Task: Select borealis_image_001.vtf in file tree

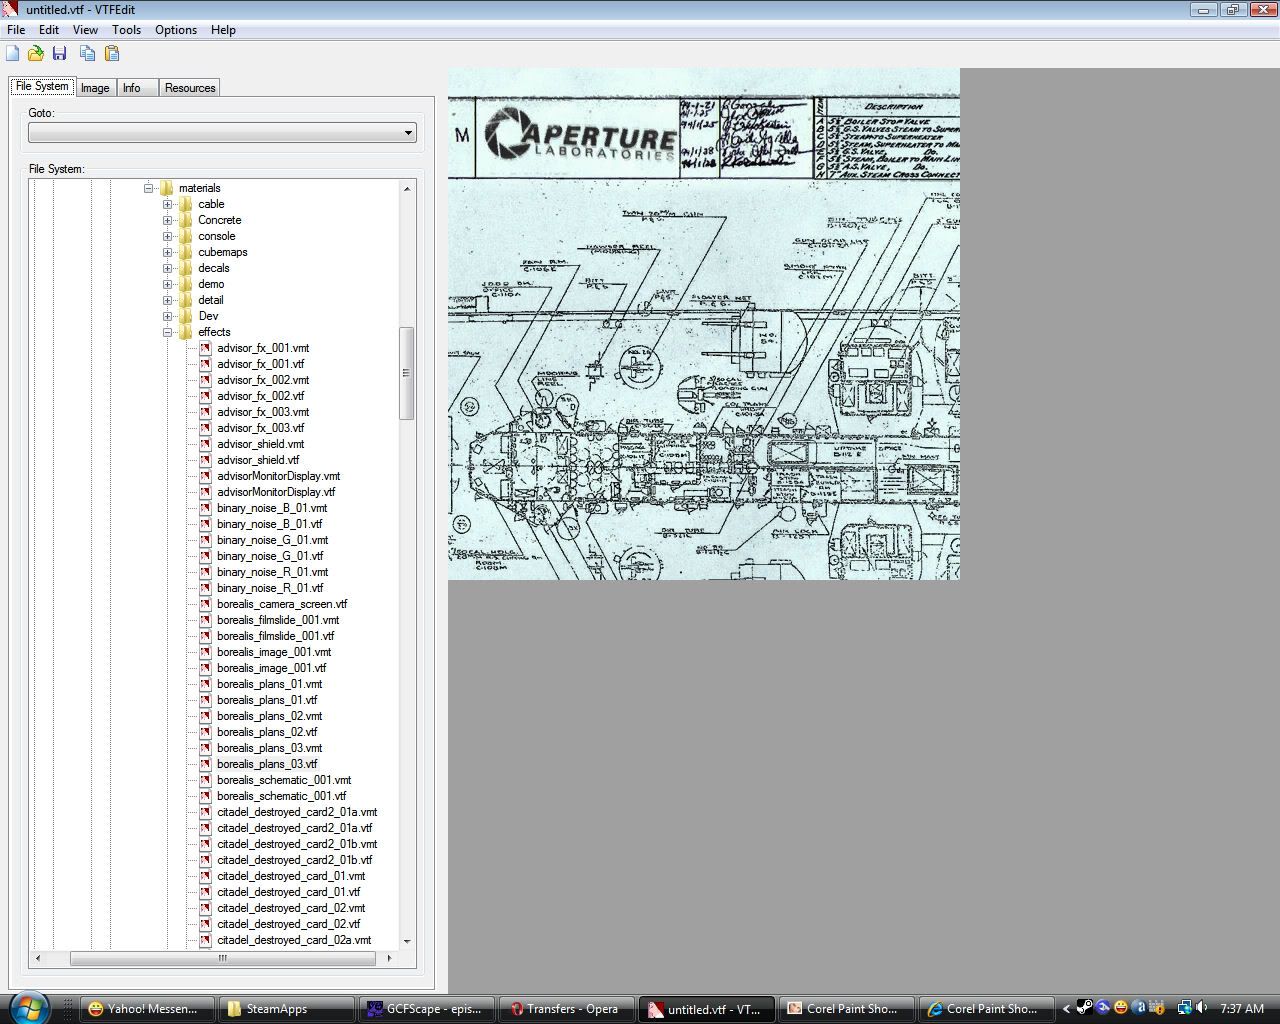Action: click(271, 668)
